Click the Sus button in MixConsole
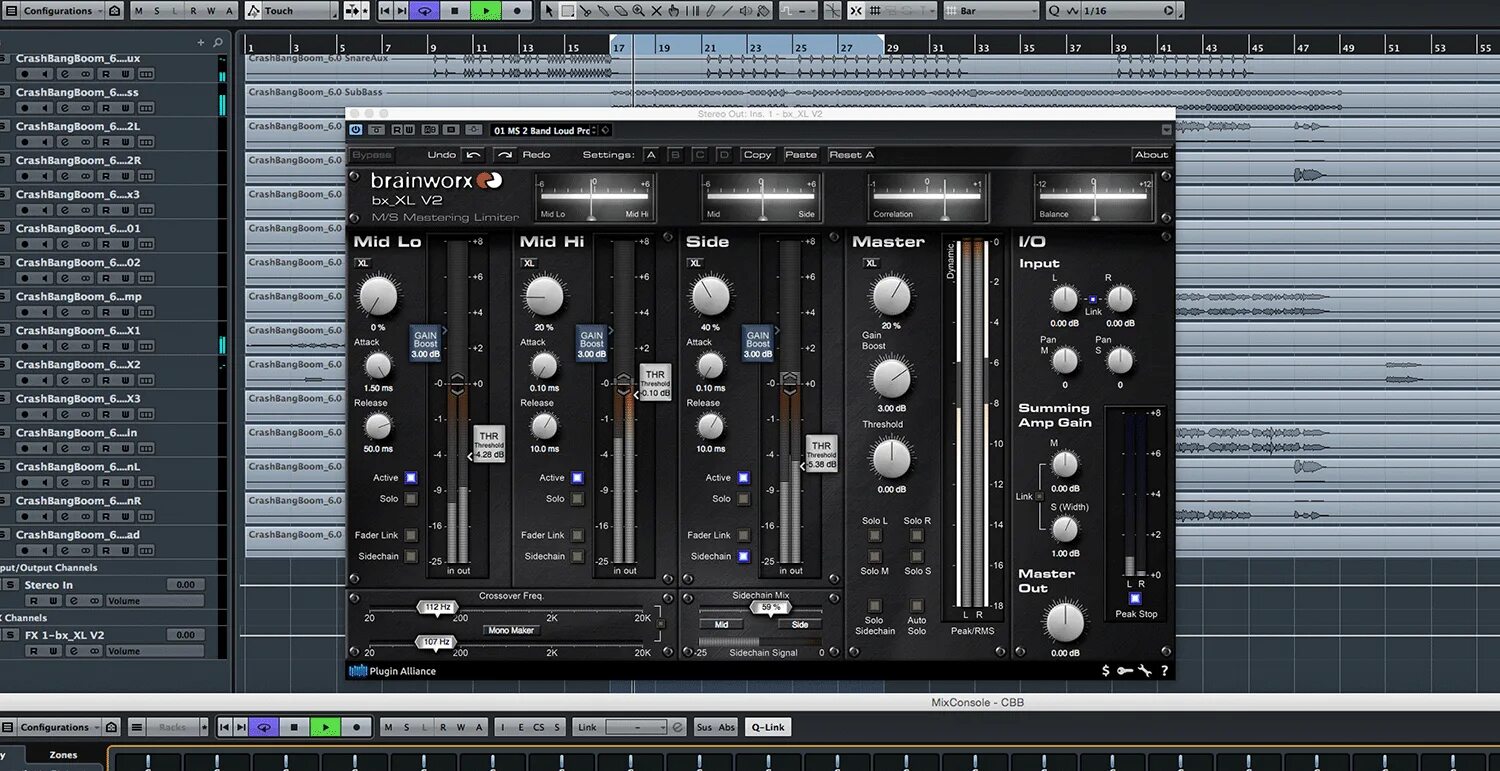Image resolution: width=1500 pixels, height=771 pixels. [704, 727]
